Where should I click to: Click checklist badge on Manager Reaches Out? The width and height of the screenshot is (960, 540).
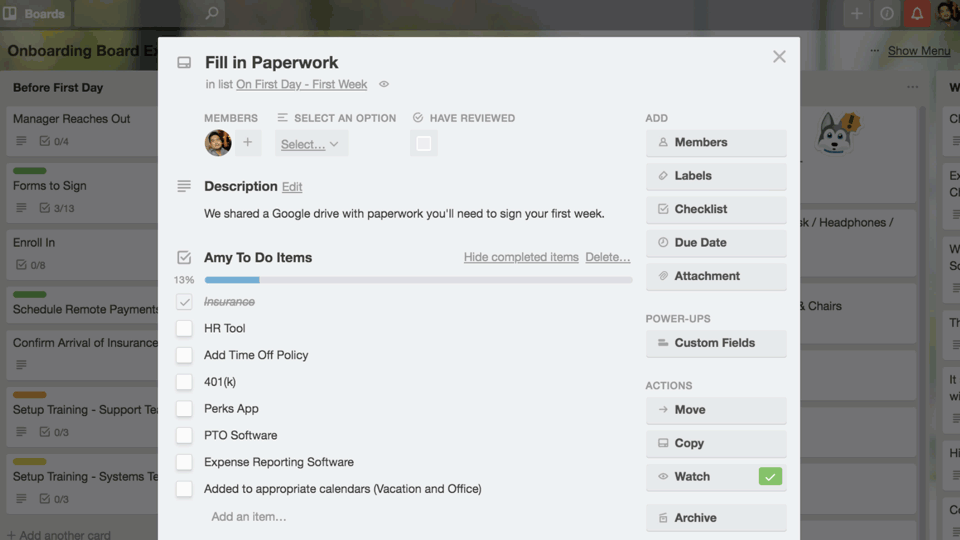click(x=54, y=141)
